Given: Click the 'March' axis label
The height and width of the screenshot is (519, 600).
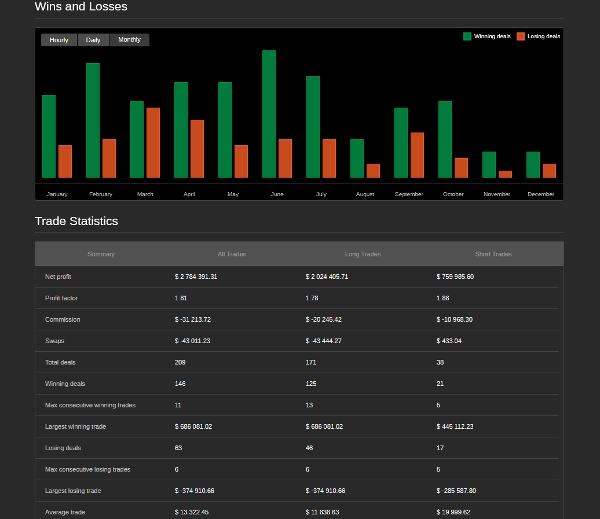Looking at the screenshot, I should [x=145, y=194].
